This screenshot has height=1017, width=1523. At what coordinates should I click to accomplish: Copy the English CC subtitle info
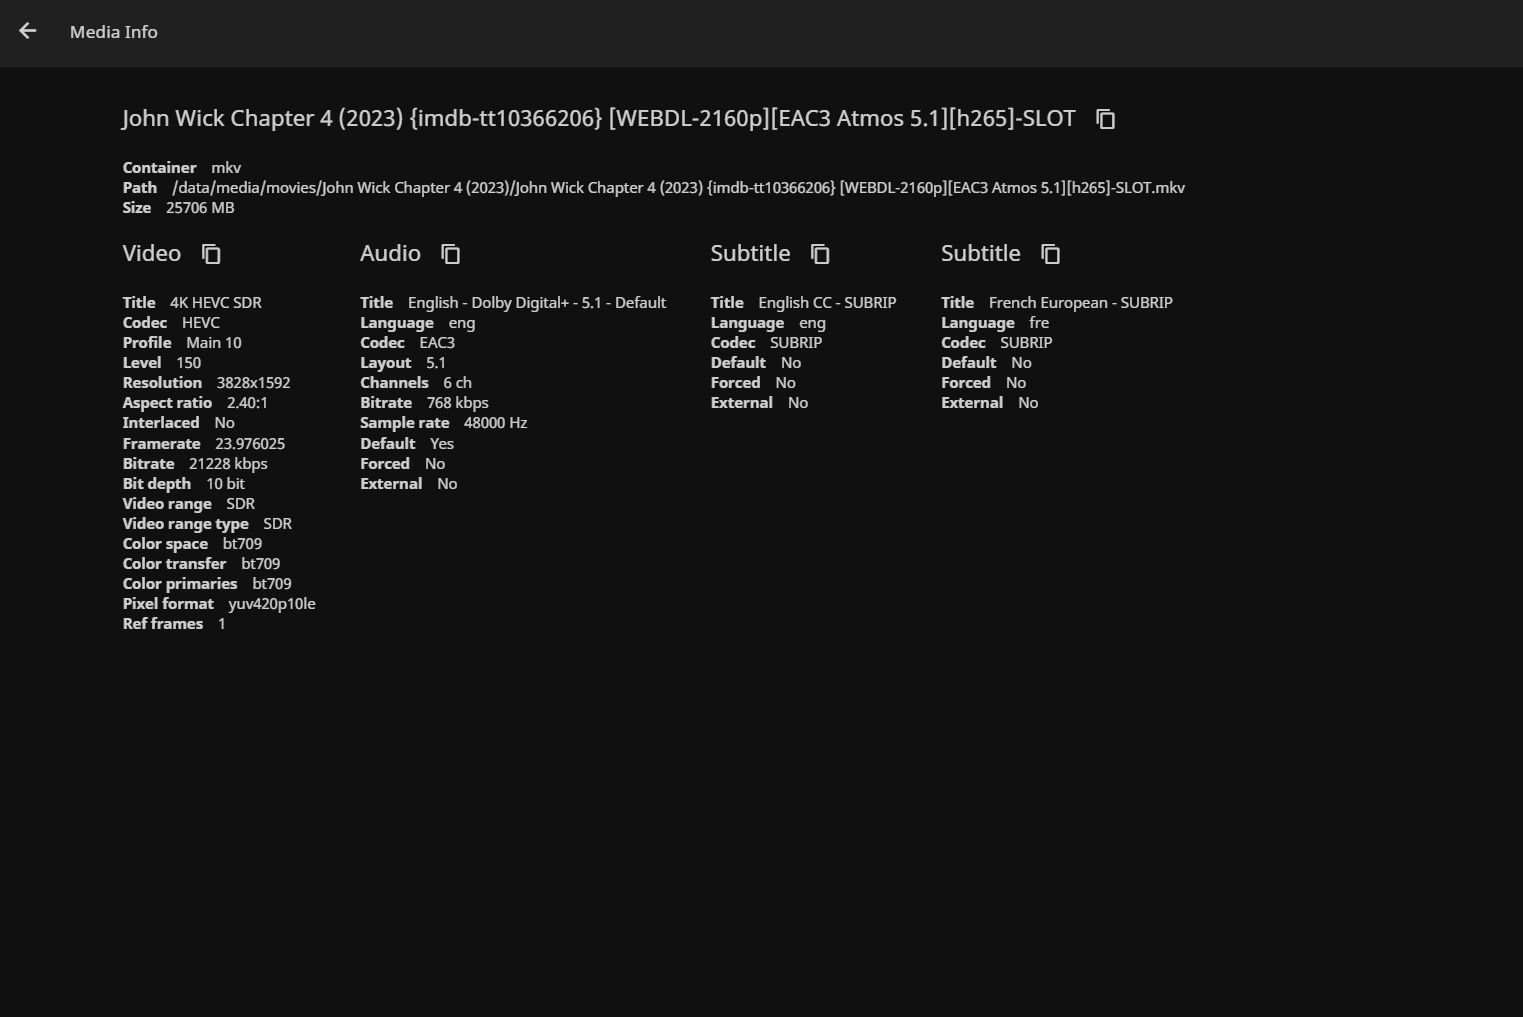click(x=820, y=254)
